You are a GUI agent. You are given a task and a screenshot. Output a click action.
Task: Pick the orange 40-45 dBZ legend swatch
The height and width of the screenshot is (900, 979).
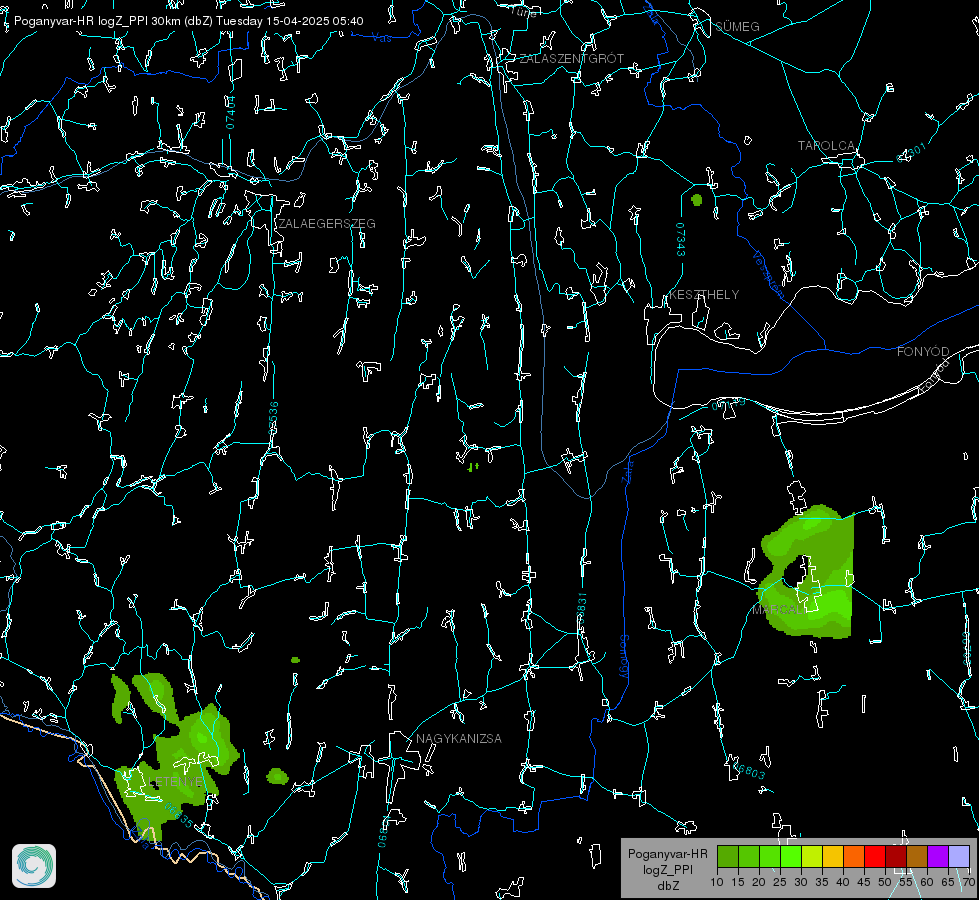point(854,856)
